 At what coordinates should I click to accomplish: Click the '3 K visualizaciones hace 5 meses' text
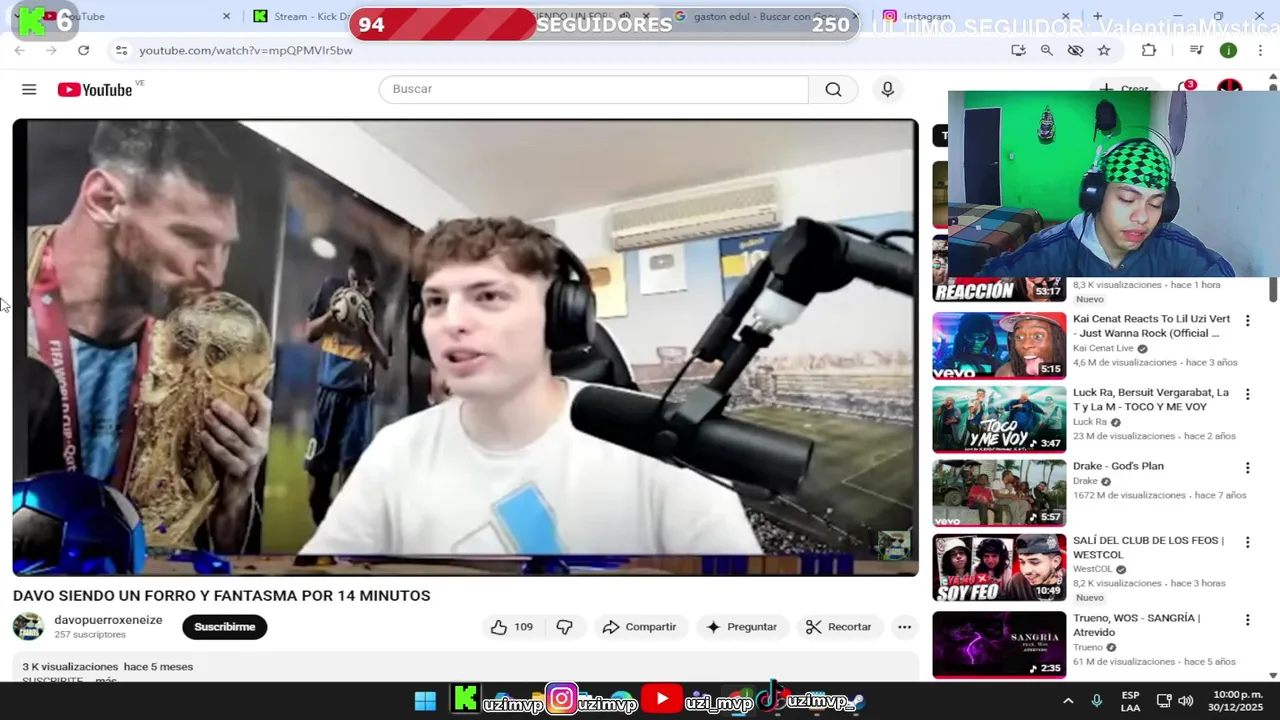tap(108, 667)
